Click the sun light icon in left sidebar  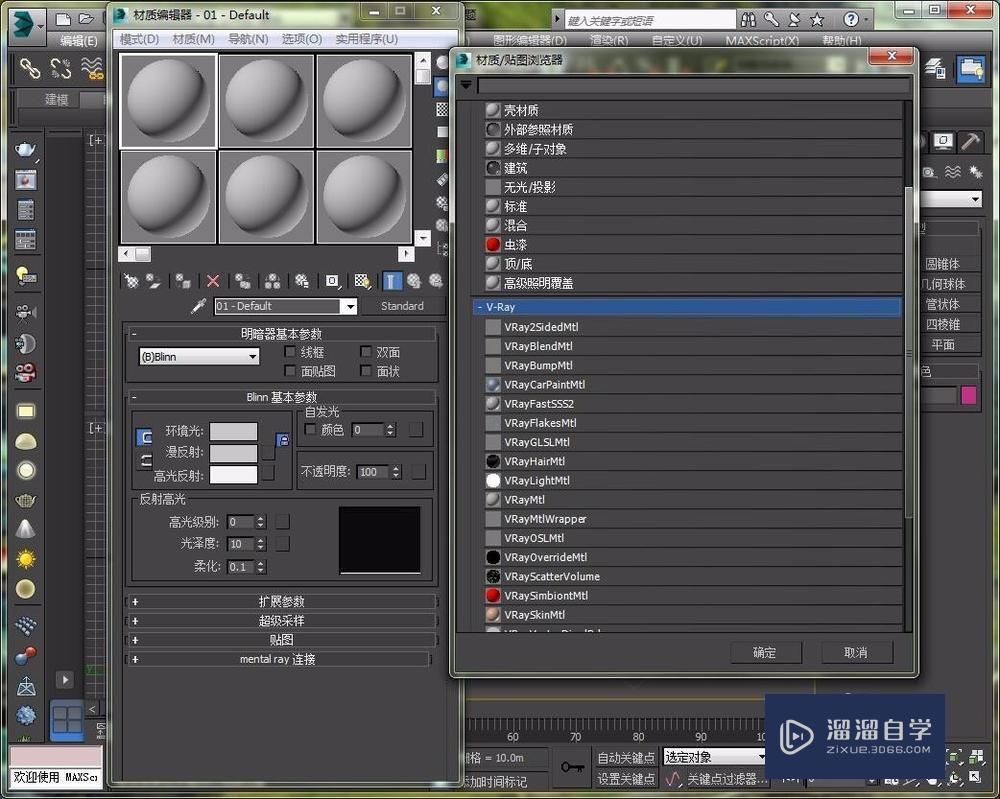tap(26, 559)
